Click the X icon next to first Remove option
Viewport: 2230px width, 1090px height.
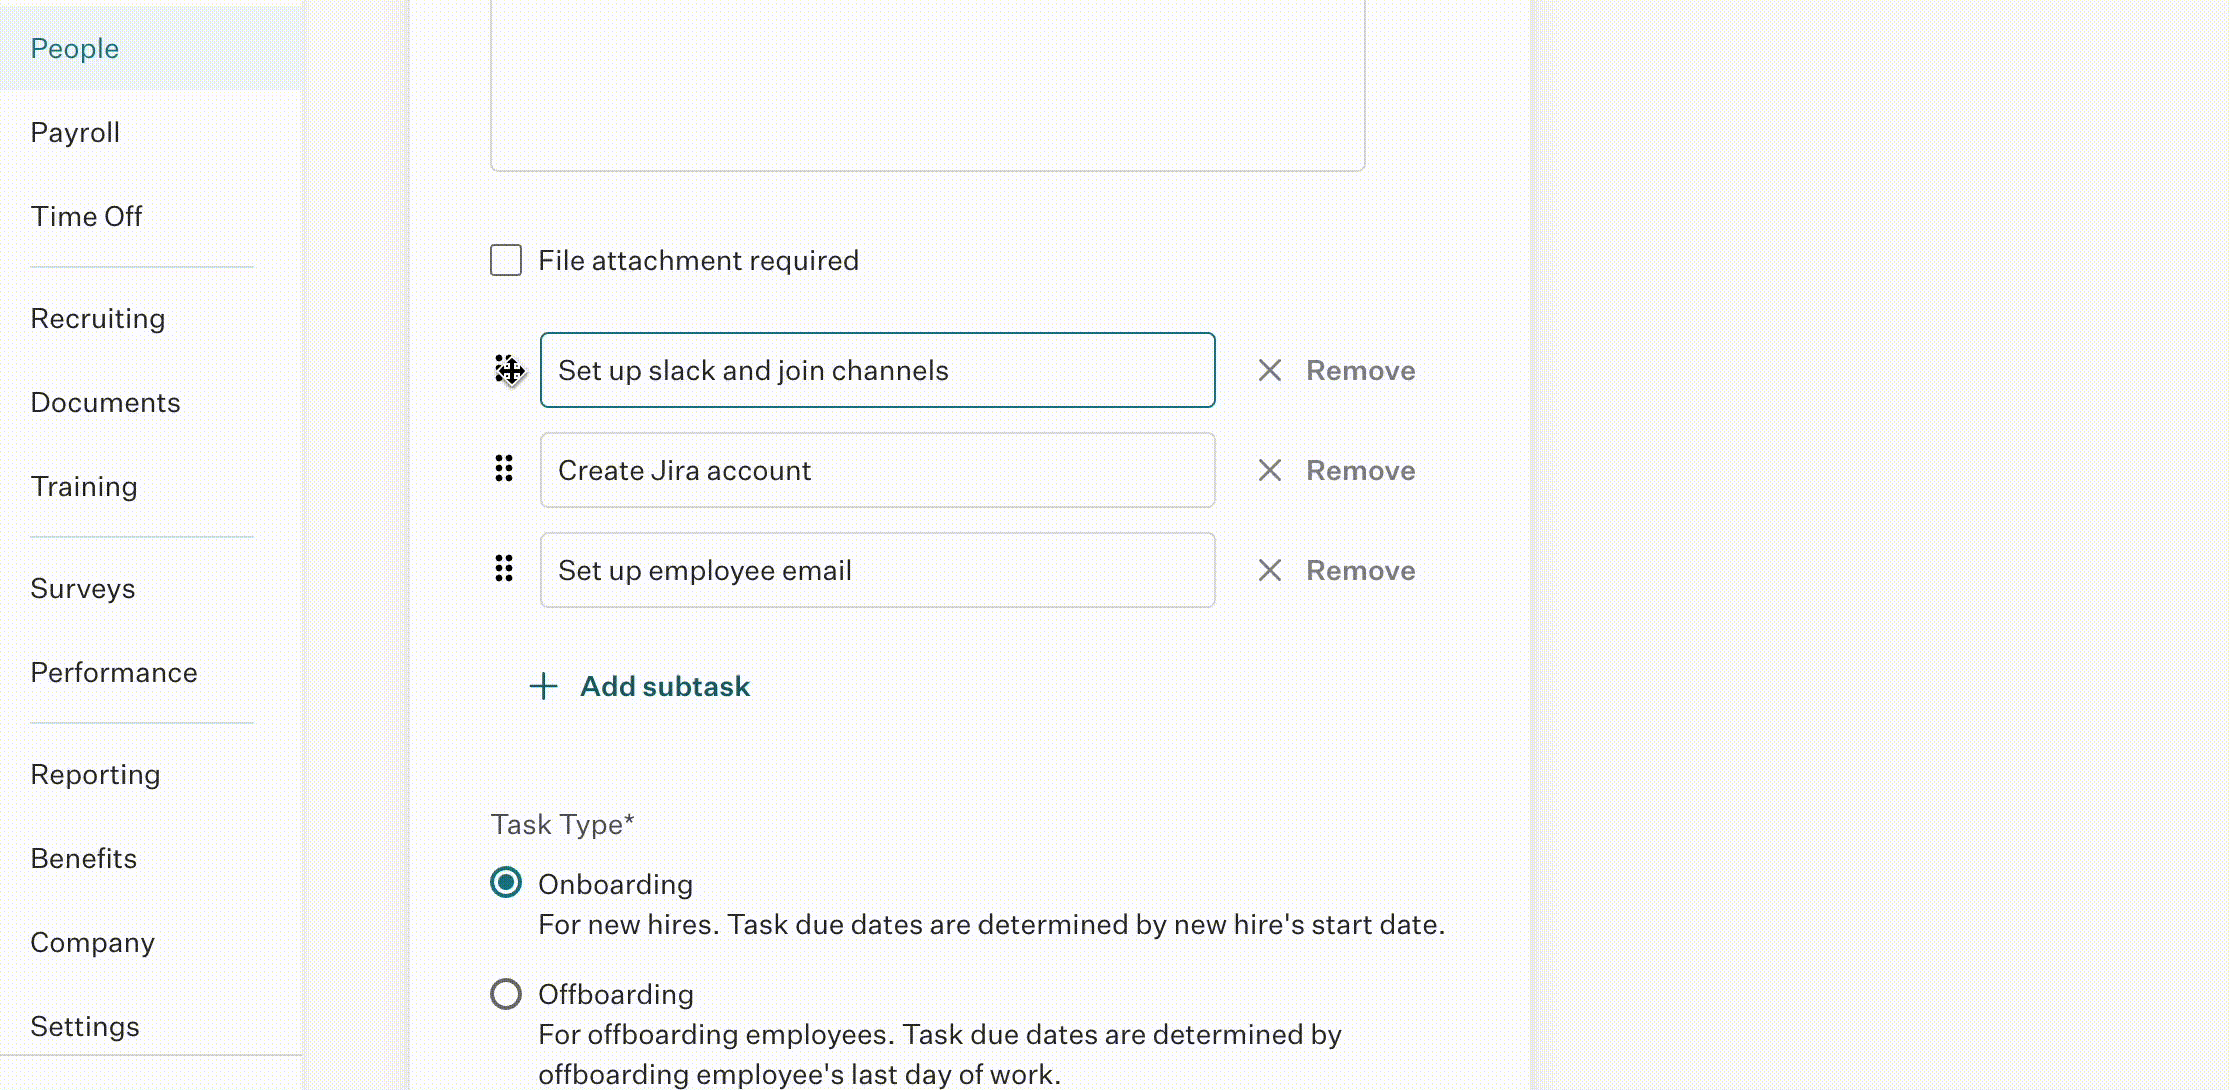tap(1270, 370)
